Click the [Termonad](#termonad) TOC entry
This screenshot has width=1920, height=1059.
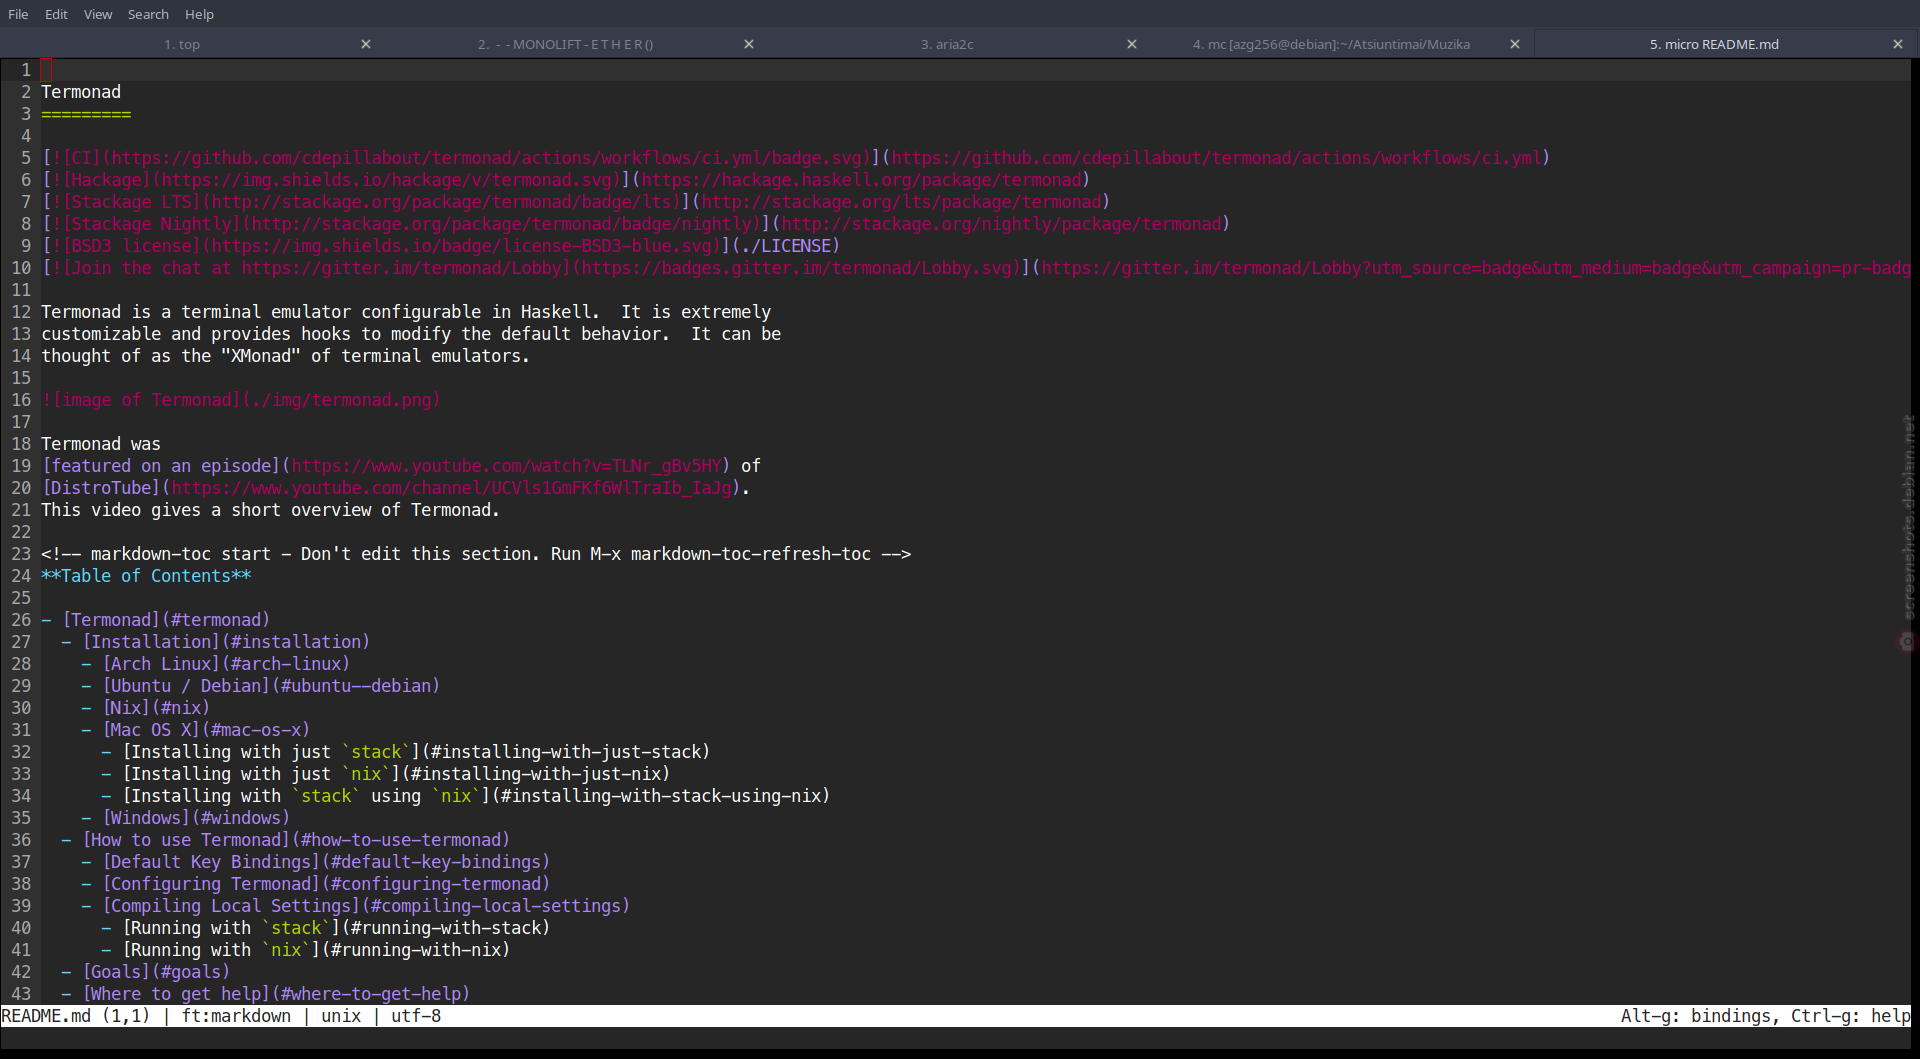166,620
